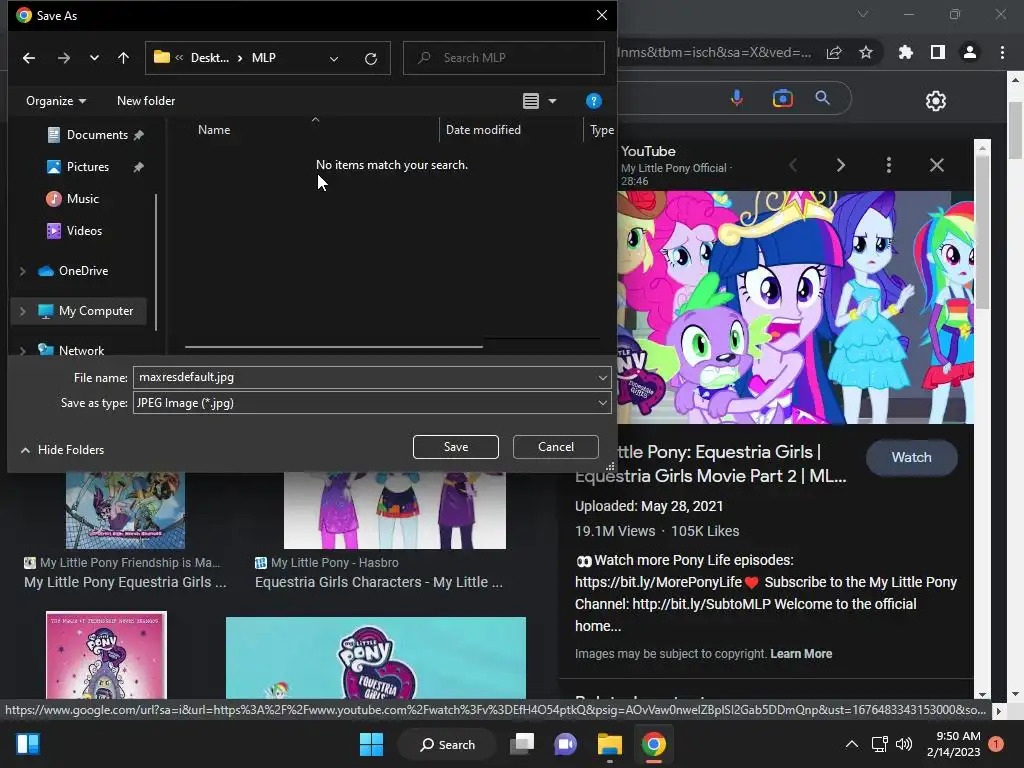Open Chrome profile avatar icon
The height and width of the screenshot is (768, 1024).
[x=970, y=52]
